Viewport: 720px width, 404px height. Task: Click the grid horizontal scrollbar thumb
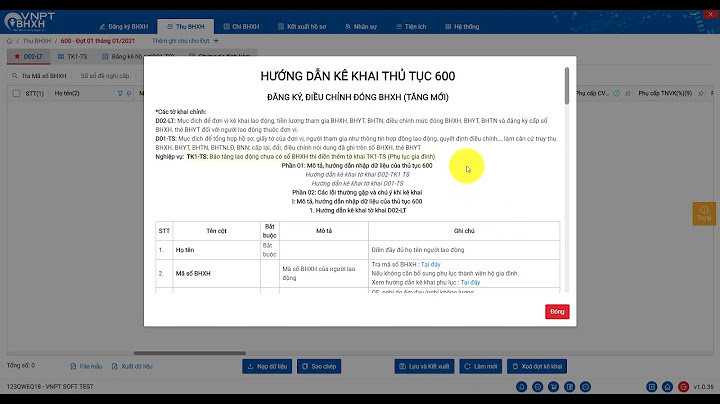[190, 353]
